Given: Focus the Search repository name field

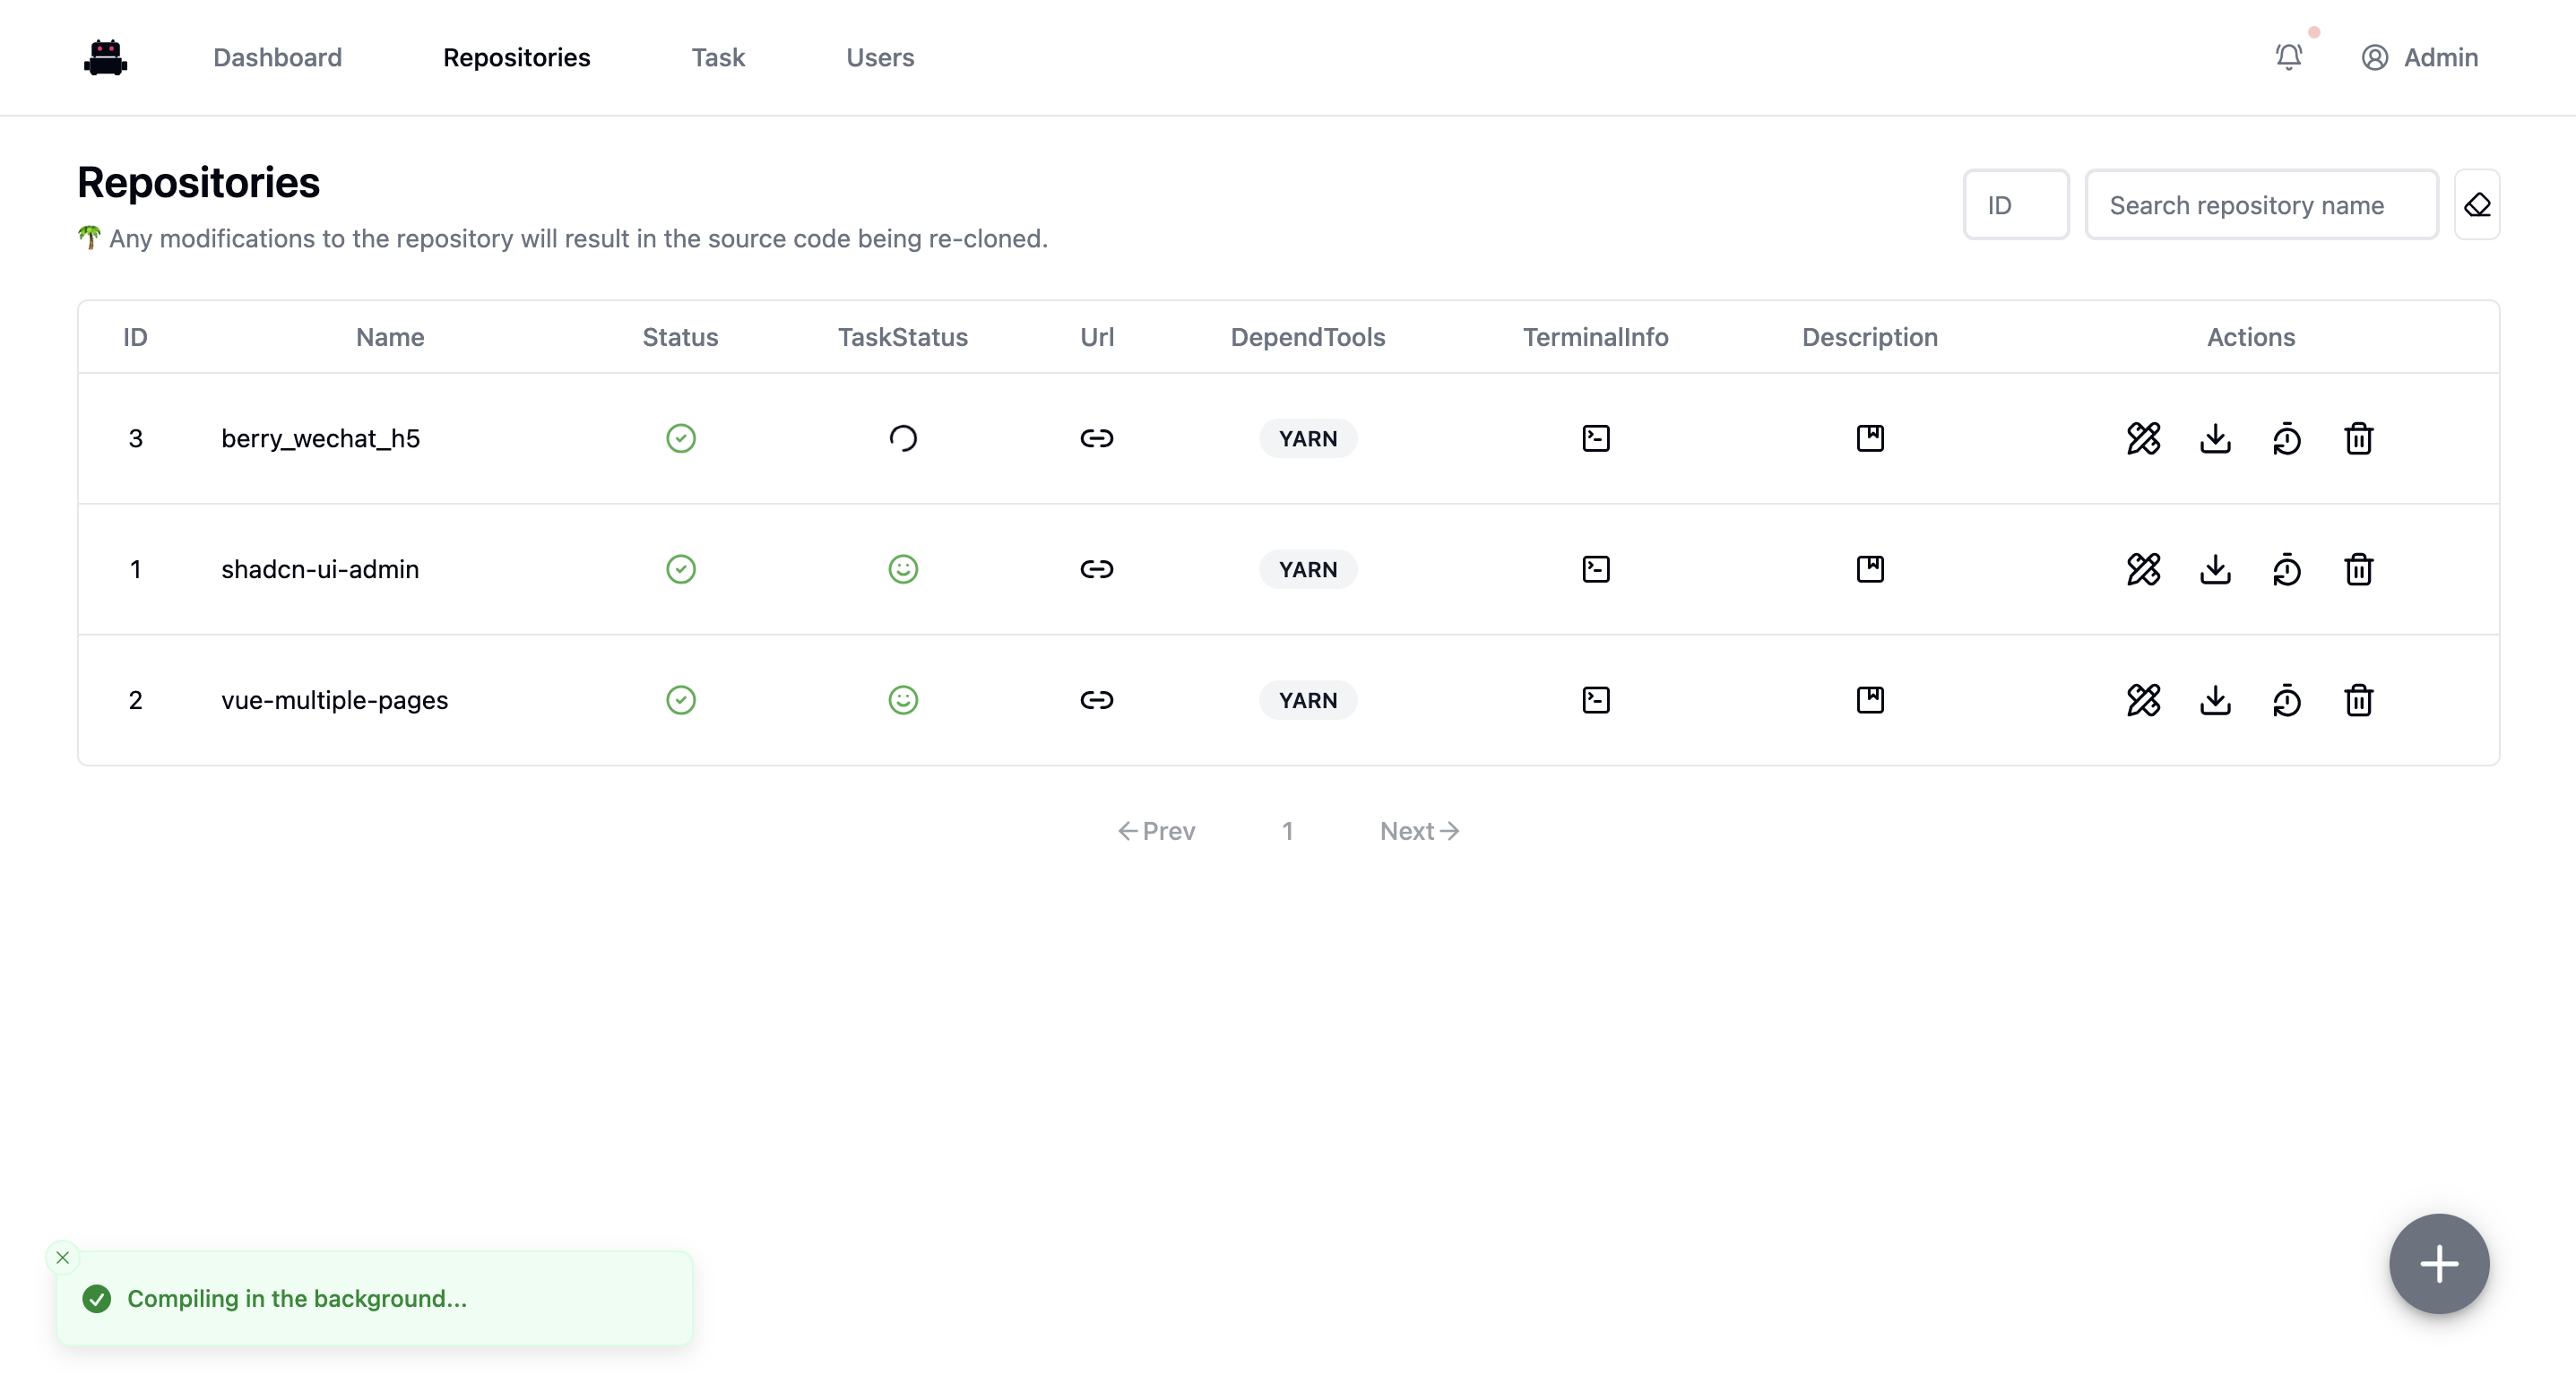Looking at the screenshot, I should [2260, 205].
